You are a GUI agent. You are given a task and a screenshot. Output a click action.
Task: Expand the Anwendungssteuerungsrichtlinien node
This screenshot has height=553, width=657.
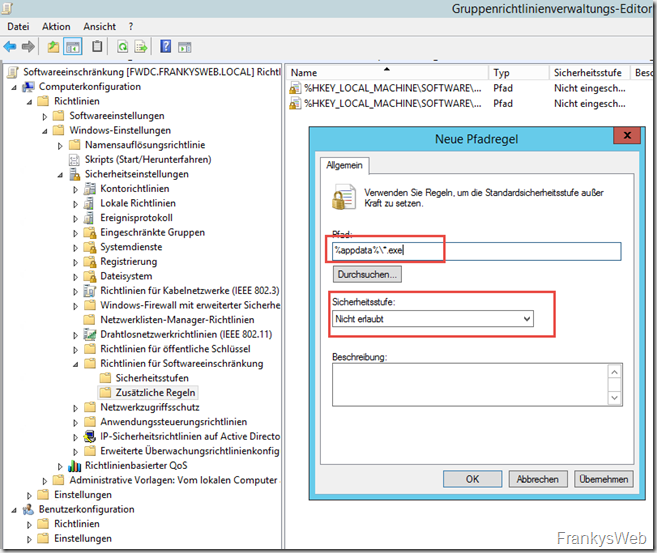tap(75, 422)
